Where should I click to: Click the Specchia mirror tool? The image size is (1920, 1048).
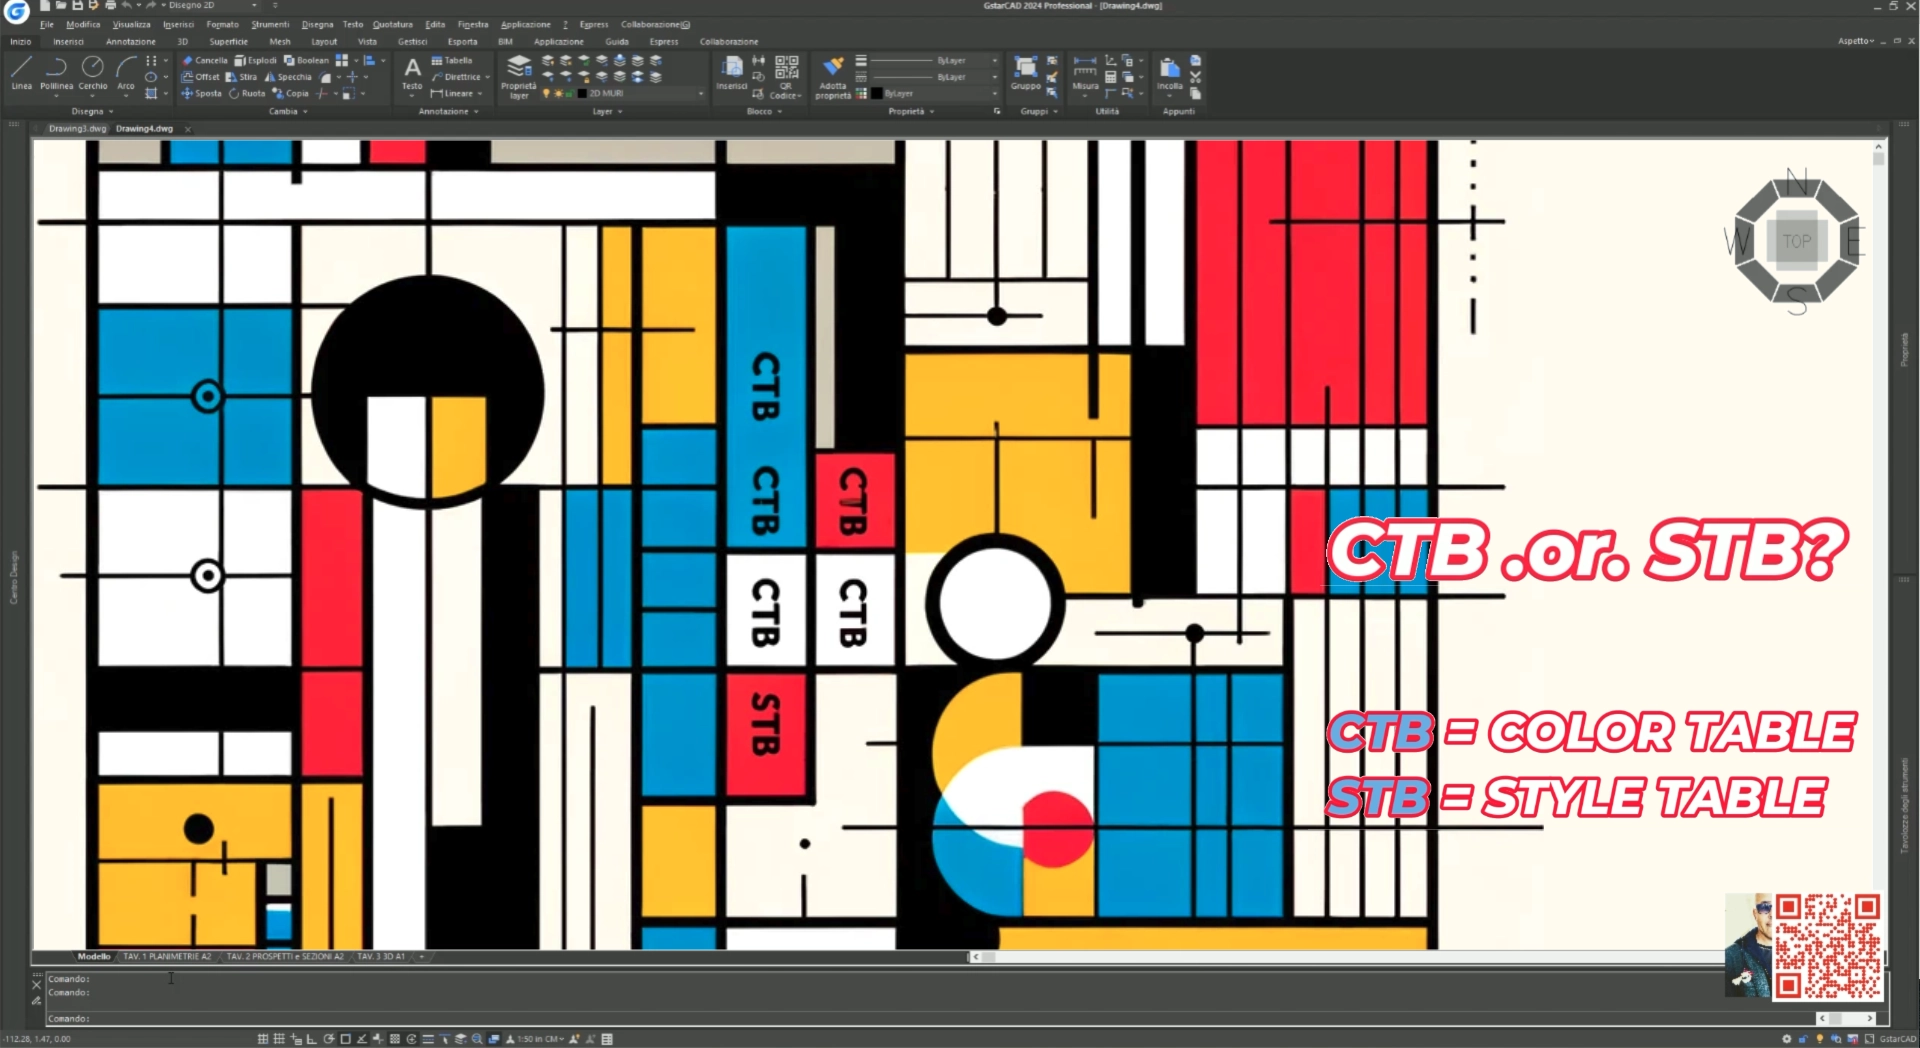point(288,77)
